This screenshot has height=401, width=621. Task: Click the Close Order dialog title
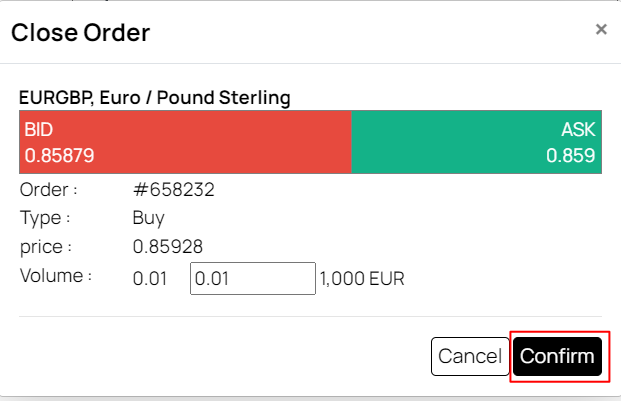[80, 33]
